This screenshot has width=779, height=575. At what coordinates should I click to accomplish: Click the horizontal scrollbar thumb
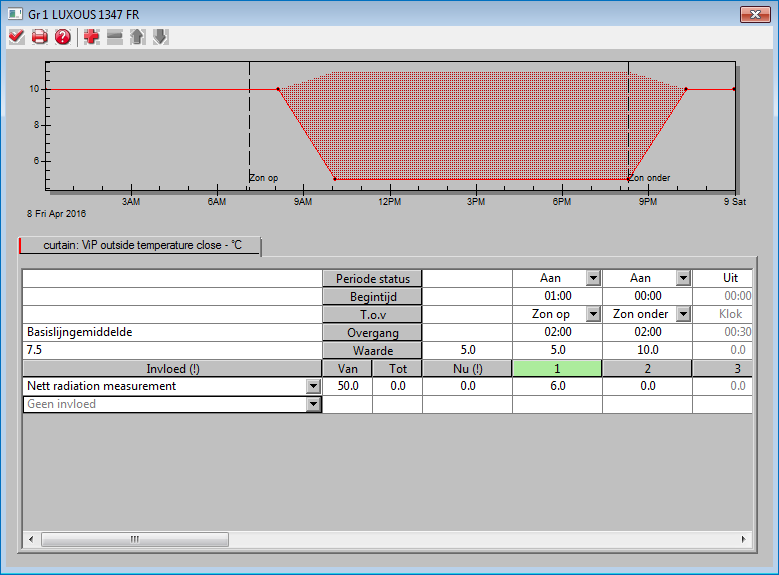(x=135, y=539)
